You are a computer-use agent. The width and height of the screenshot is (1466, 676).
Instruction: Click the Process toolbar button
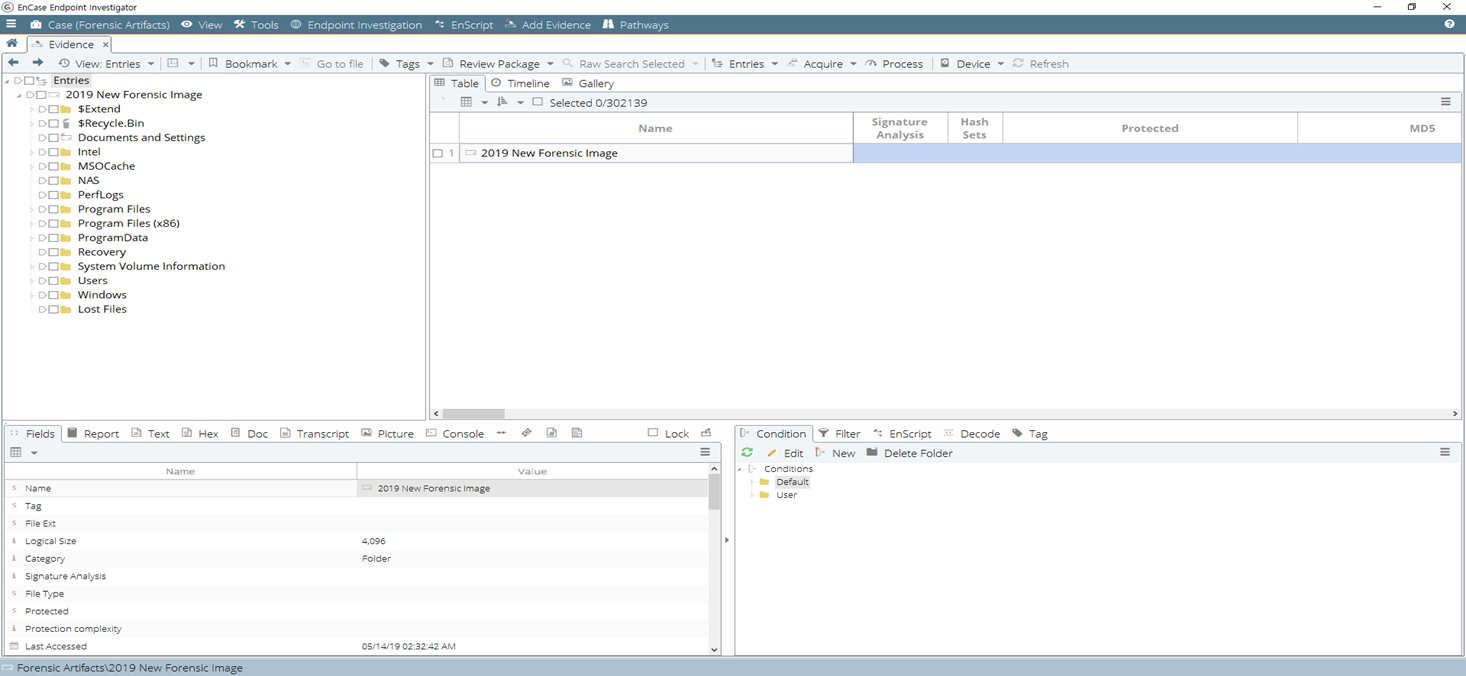894,64
